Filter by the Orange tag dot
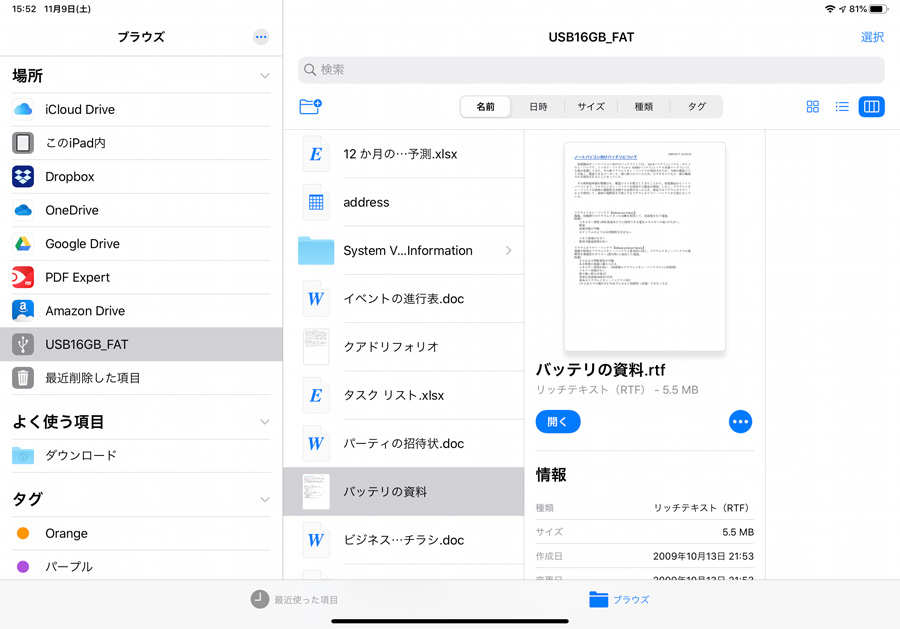This screenshot has height=629, width=900. (23, 533)
